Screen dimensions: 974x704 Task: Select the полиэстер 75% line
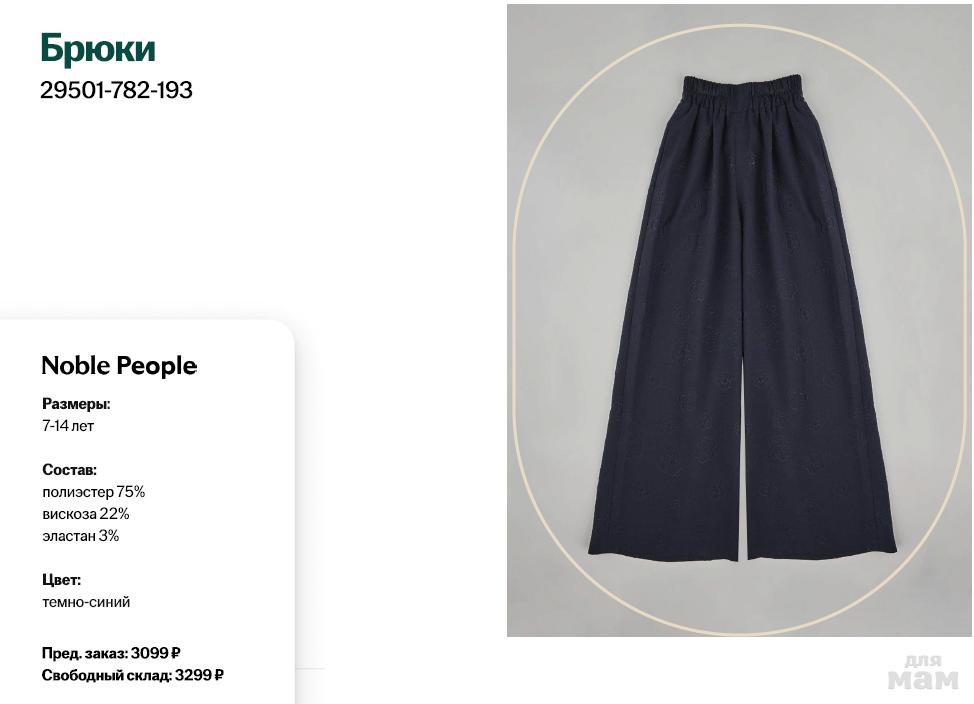[93, 492]
